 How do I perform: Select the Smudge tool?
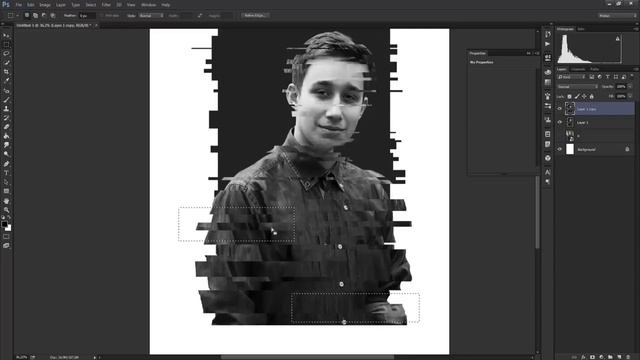(x=6, y=145)
